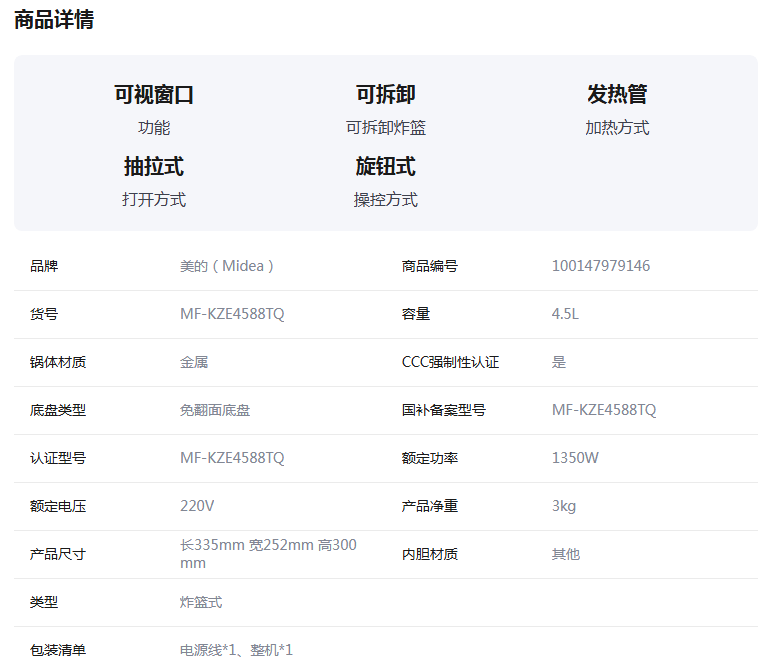
Task: Click the 类型 row label
Action: tap(44, 602)
